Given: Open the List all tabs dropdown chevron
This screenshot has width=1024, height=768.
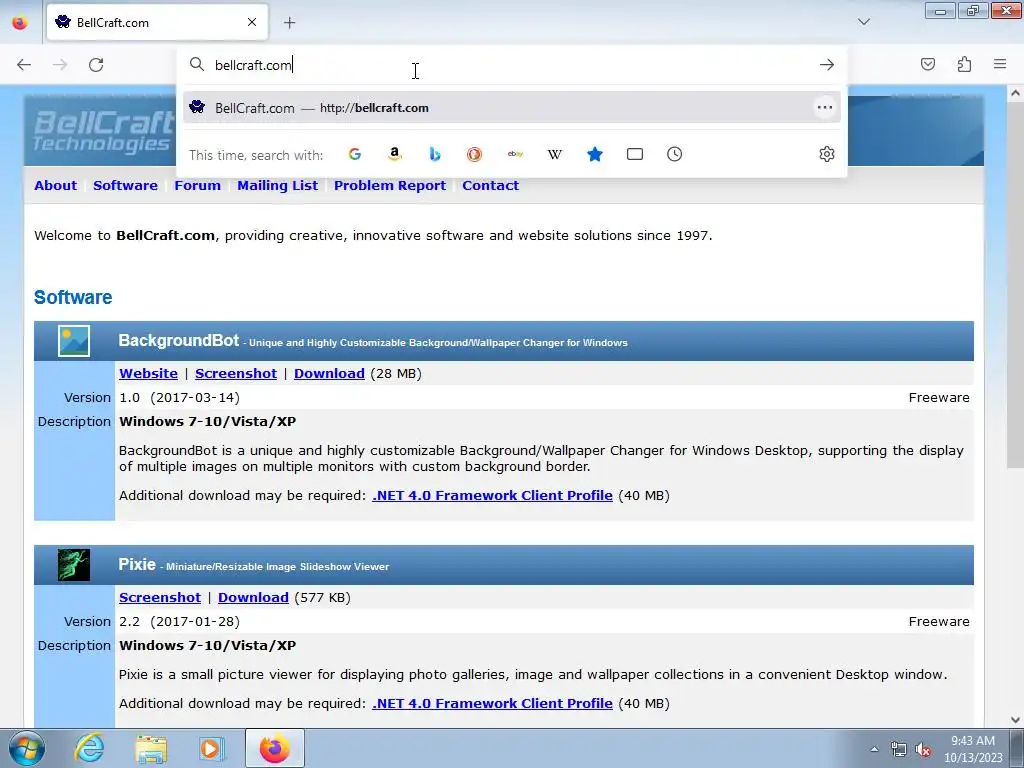Looking at the screenshot, I should (864, 22).
